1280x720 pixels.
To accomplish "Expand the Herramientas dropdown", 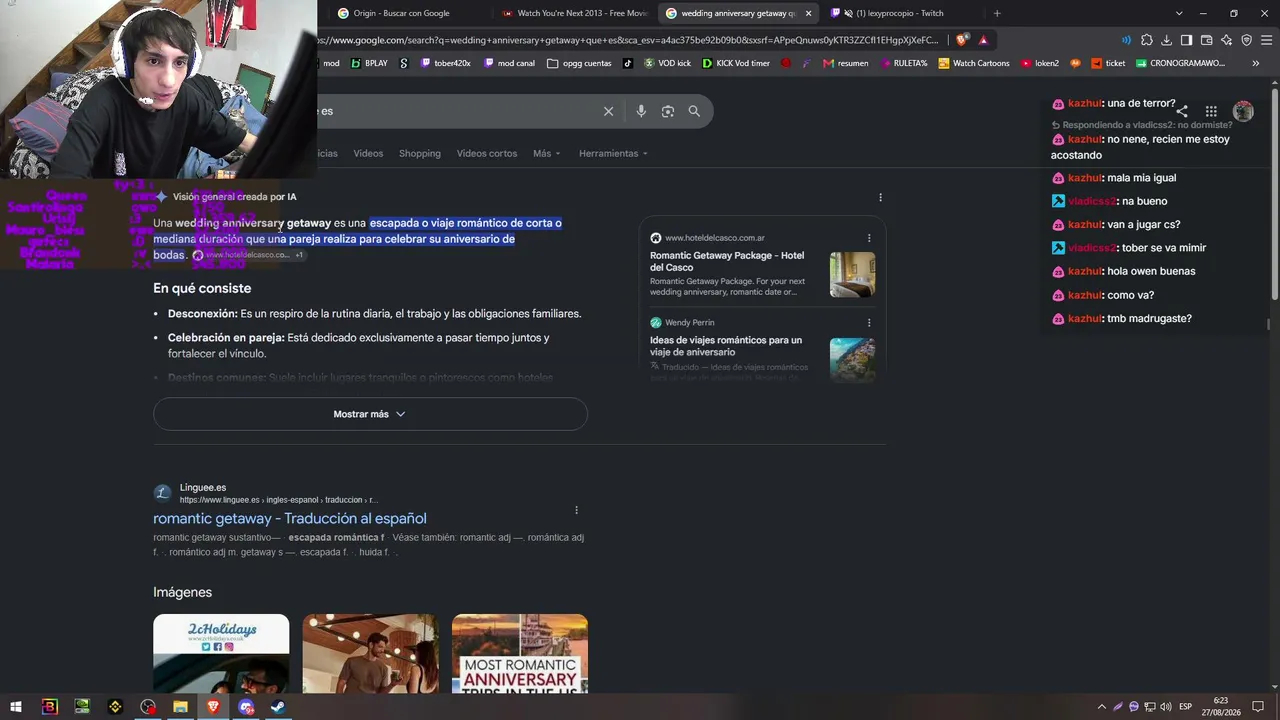I will pyautogui.click(x=613, y=153).
